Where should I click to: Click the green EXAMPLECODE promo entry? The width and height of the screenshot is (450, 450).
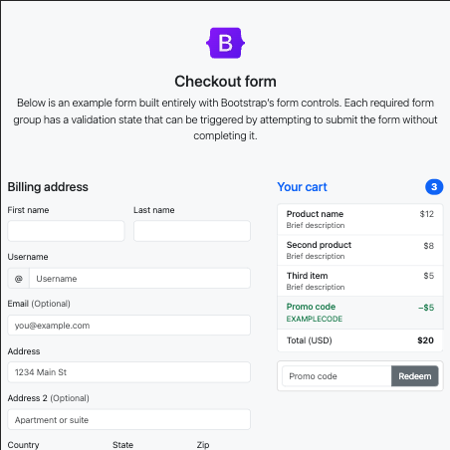360,313
